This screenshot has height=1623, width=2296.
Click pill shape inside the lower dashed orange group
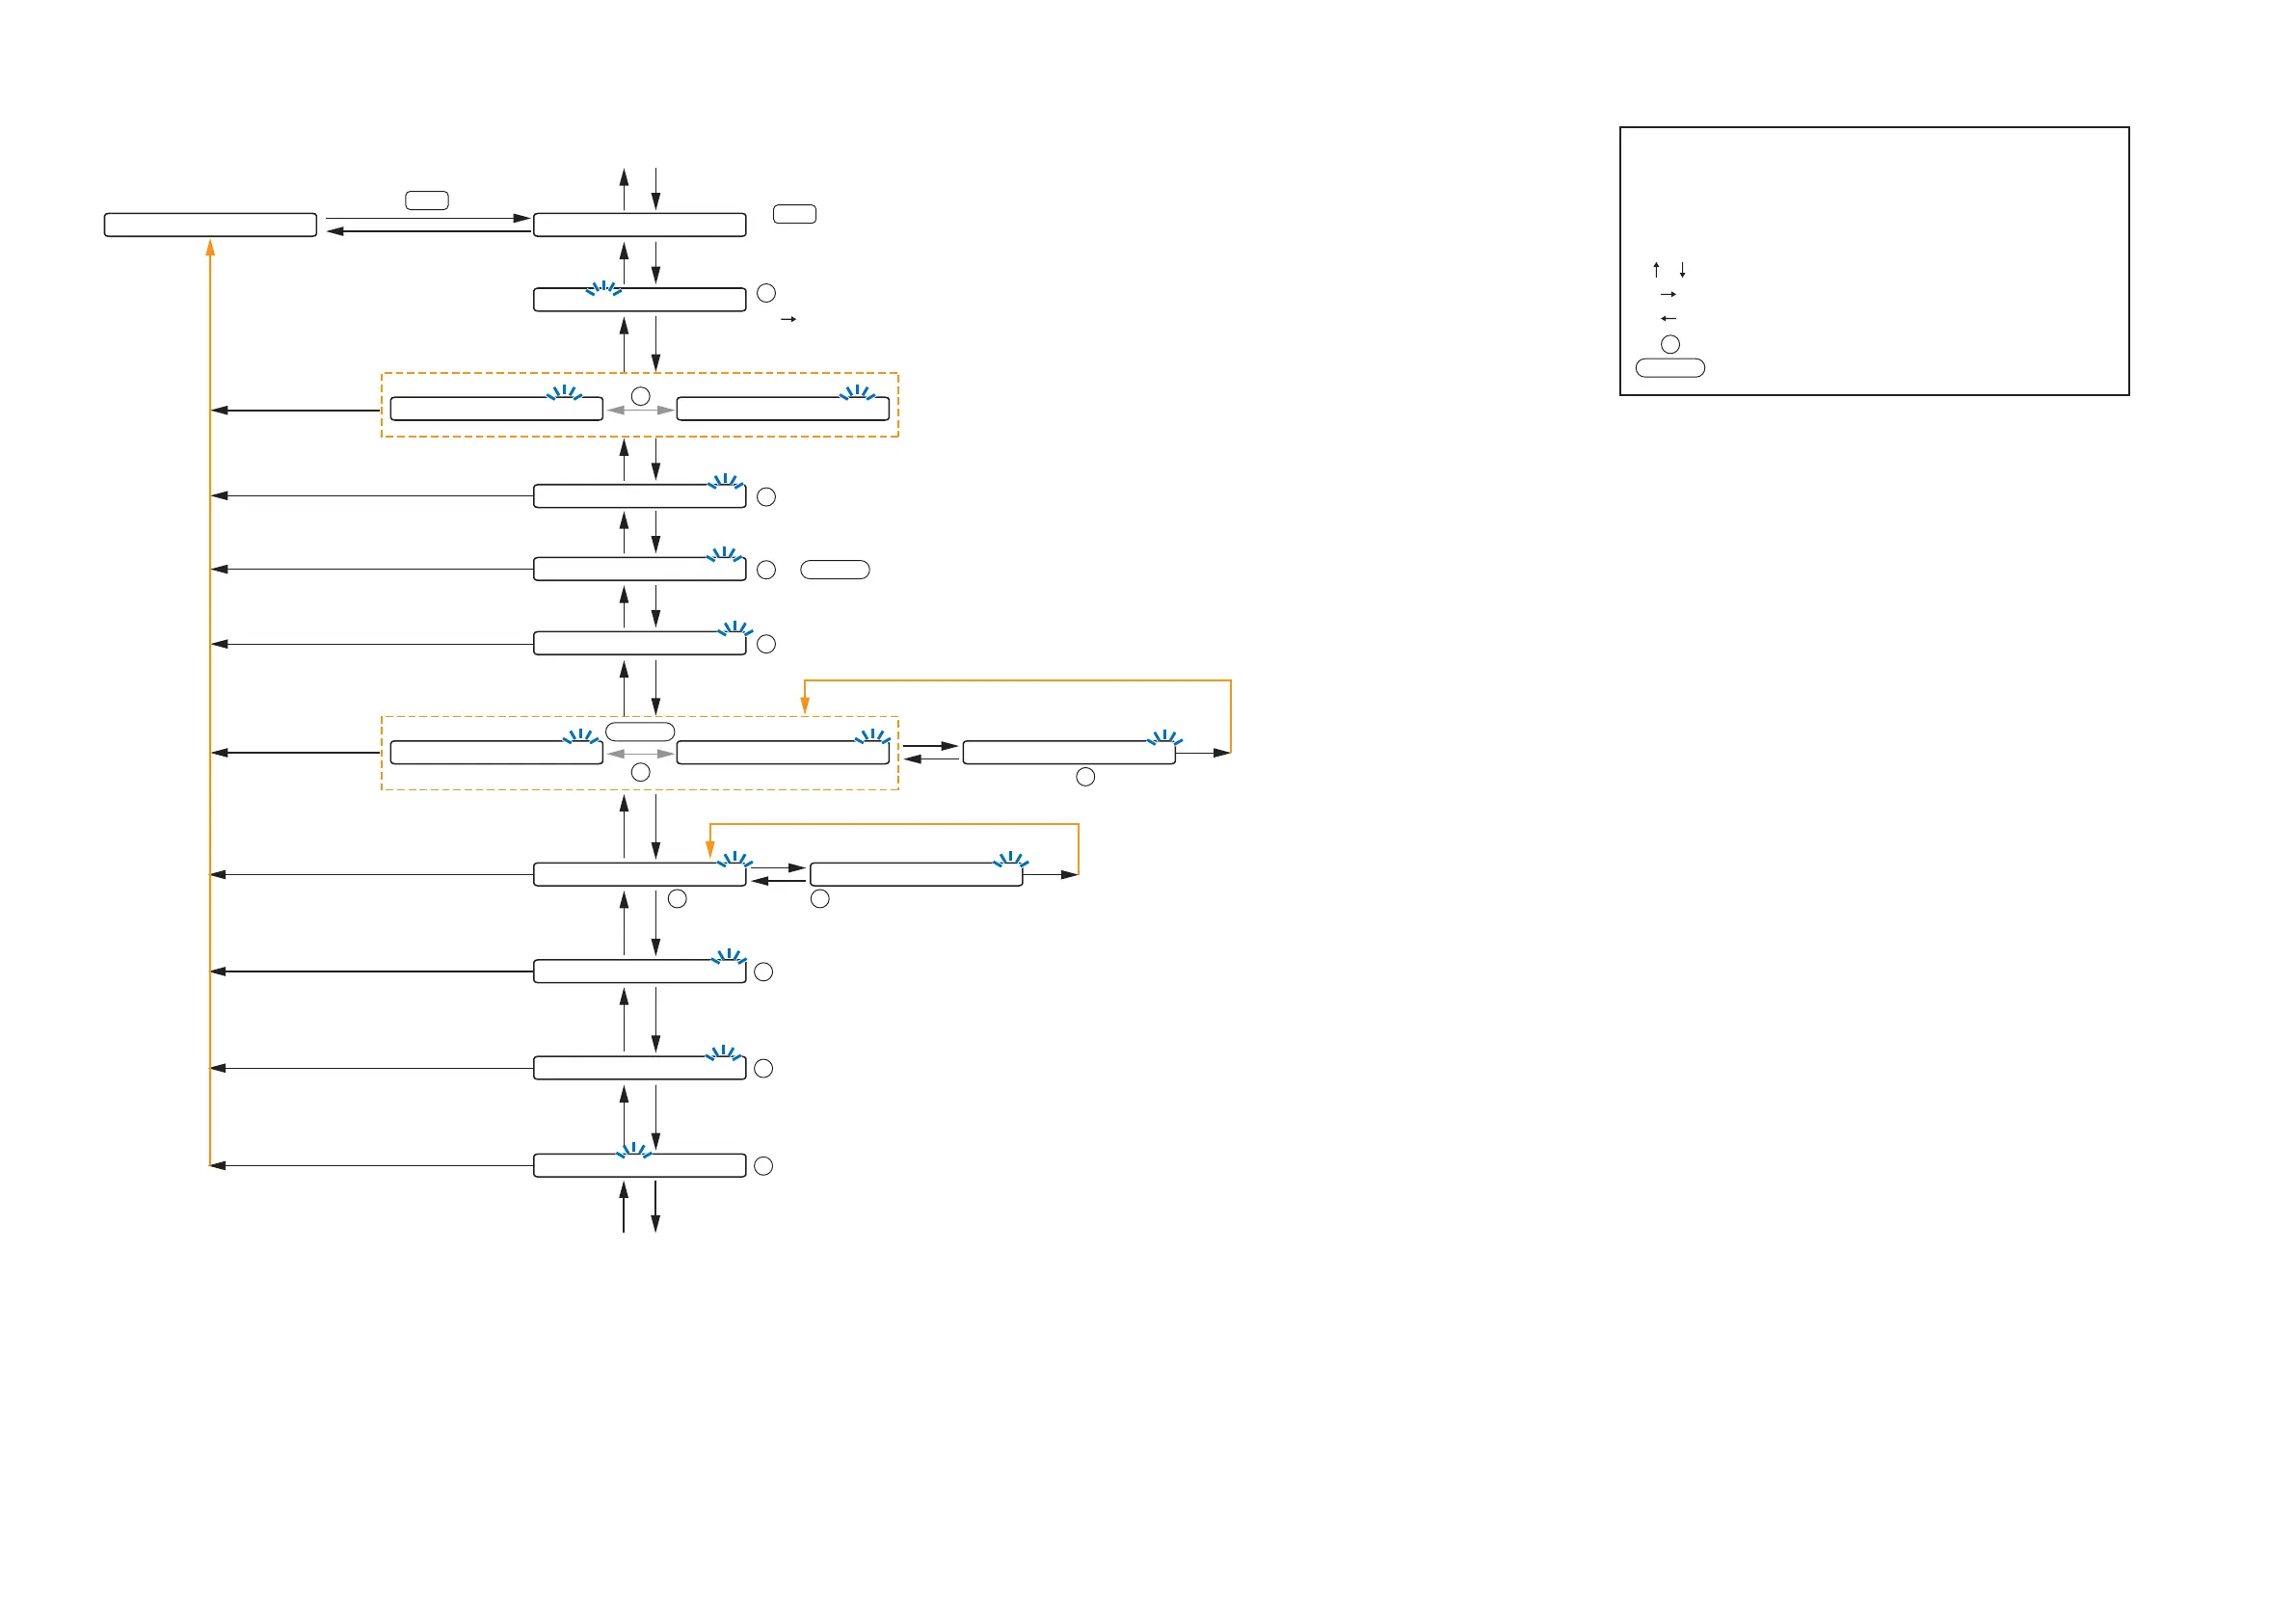pyautogui.click(x=640, y=732)
